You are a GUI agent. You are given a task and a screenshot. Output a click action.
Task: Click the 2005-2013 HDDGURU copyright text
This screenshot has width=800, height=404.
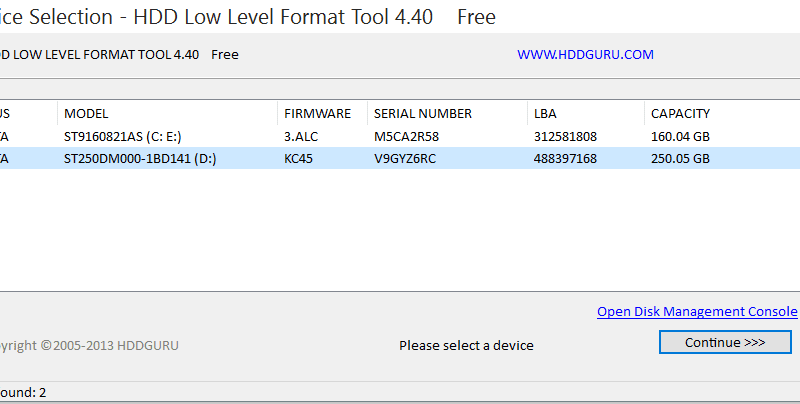(89, 345)
